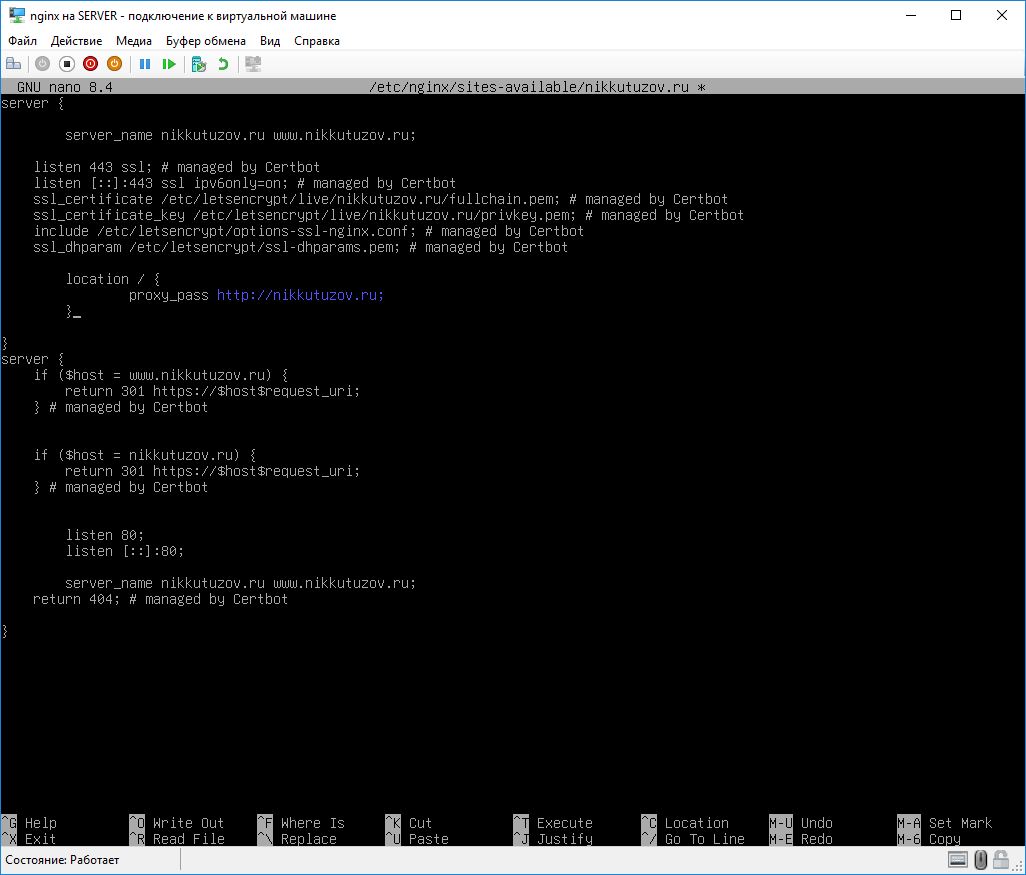1026x875 pixels.
Task: Open the Вид menu
Action: (270, 41)
